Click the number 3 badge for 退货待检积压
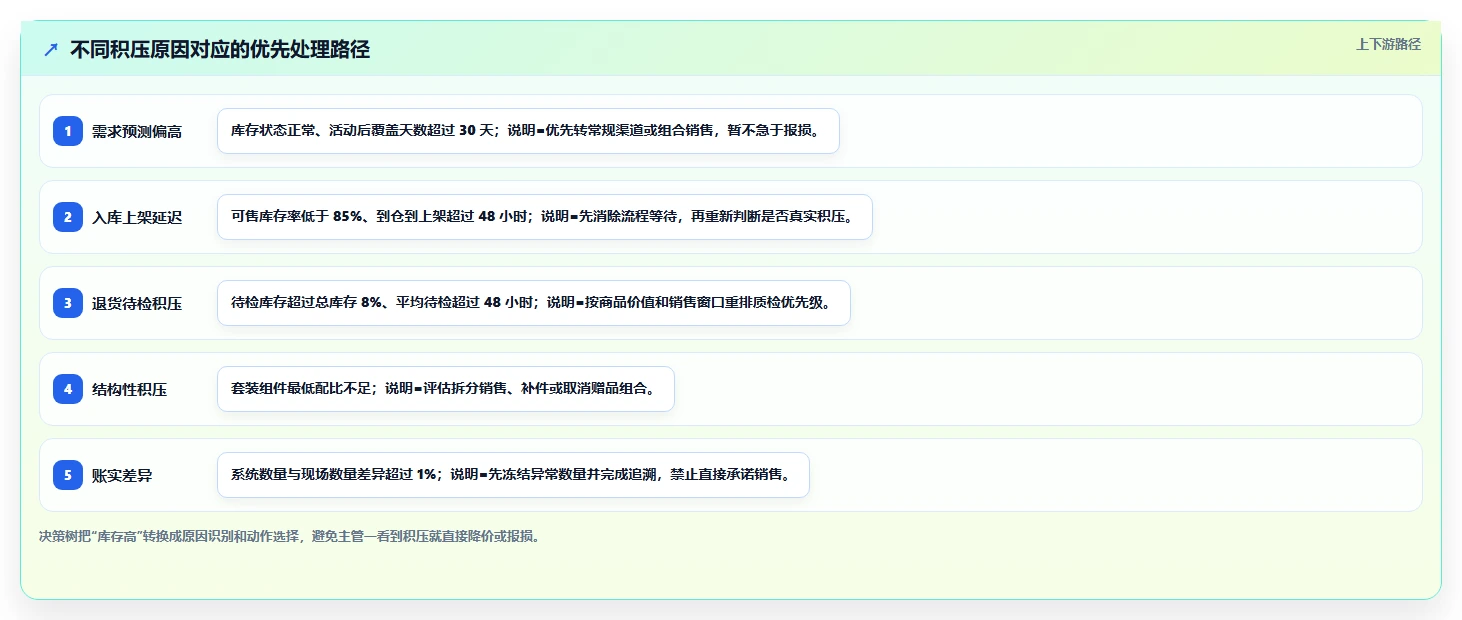 click(x=68, y=303)
